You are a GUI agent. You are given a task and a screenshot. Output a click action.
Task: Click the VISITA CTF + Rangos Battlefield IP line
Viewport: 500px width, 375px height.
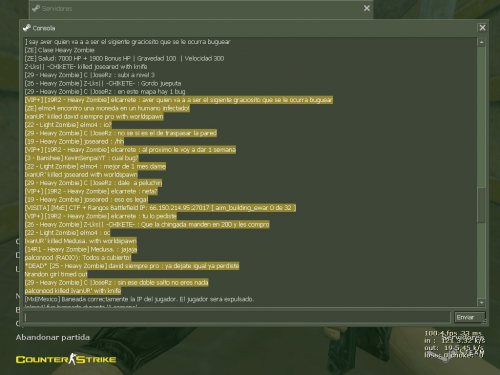coord(160,208)
